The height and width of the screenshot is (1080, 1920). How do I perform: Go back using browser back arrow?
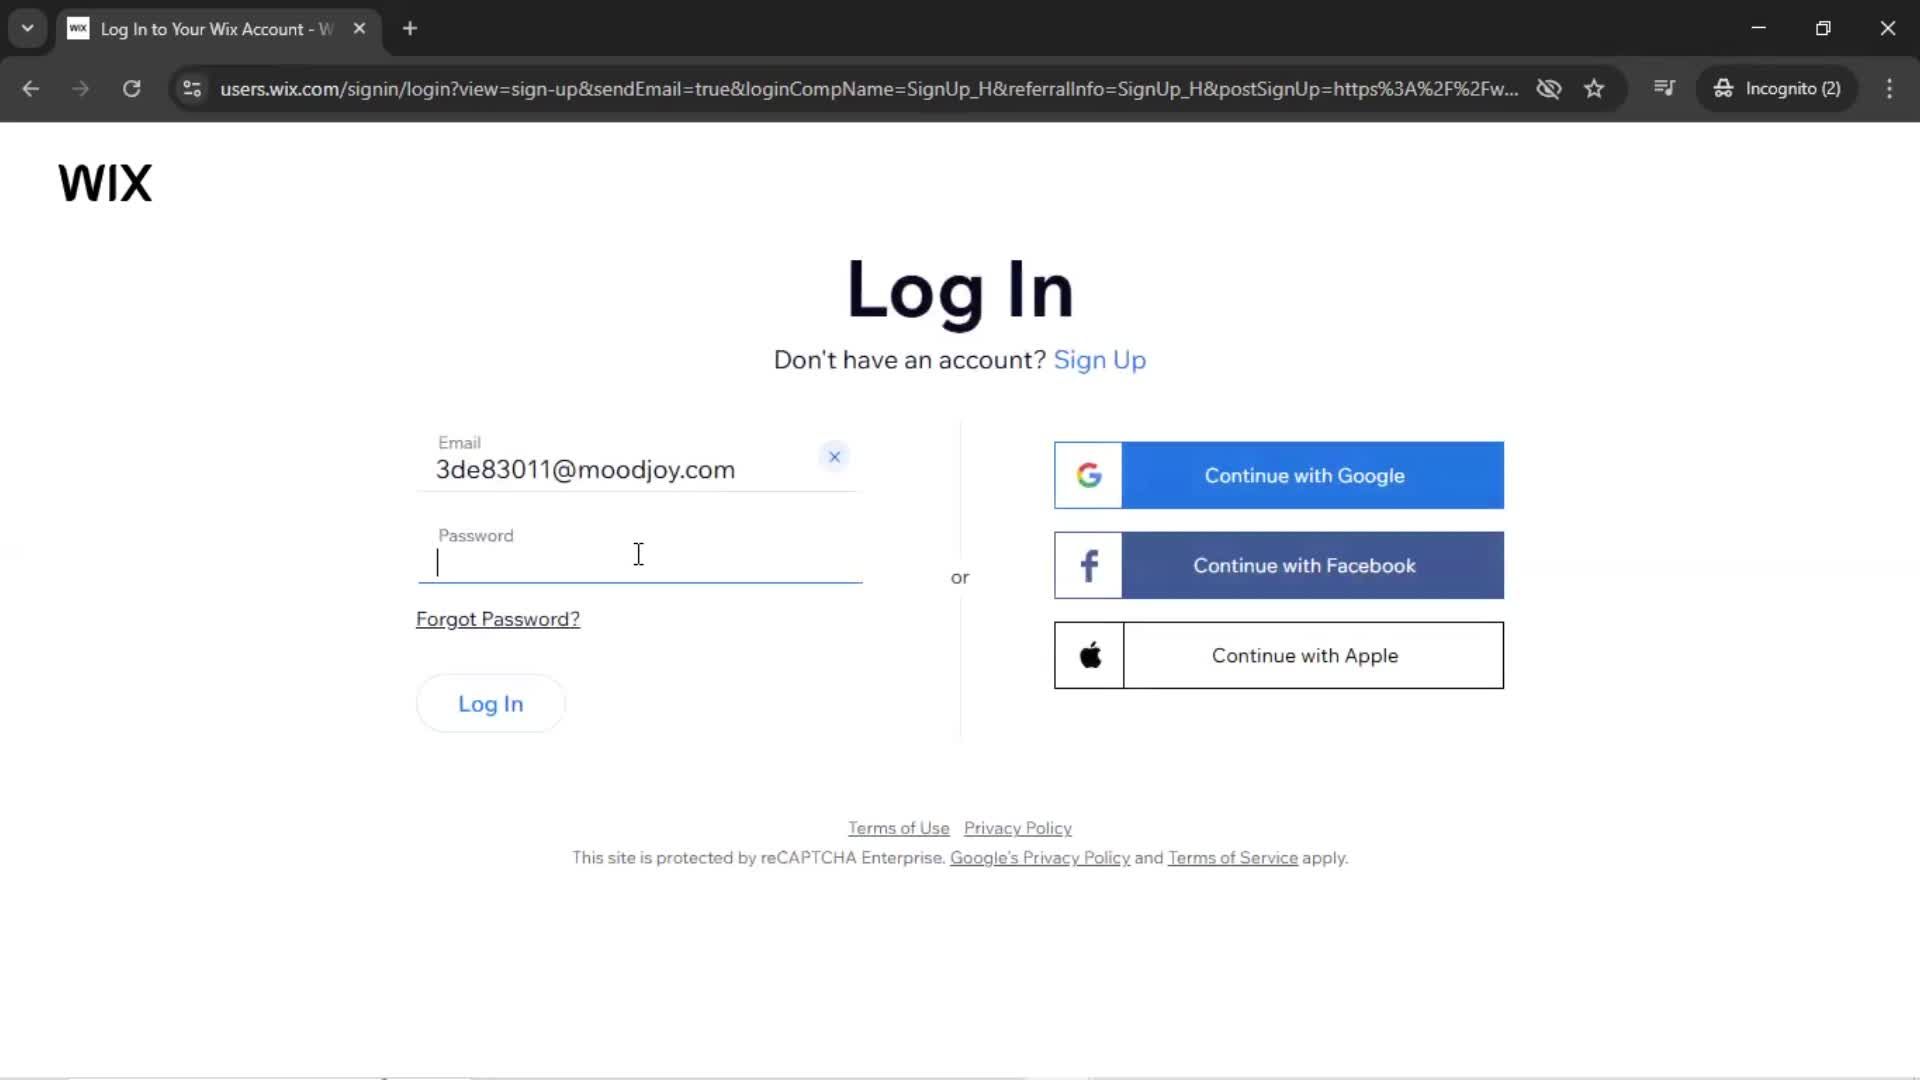click(x=31, y=88)
